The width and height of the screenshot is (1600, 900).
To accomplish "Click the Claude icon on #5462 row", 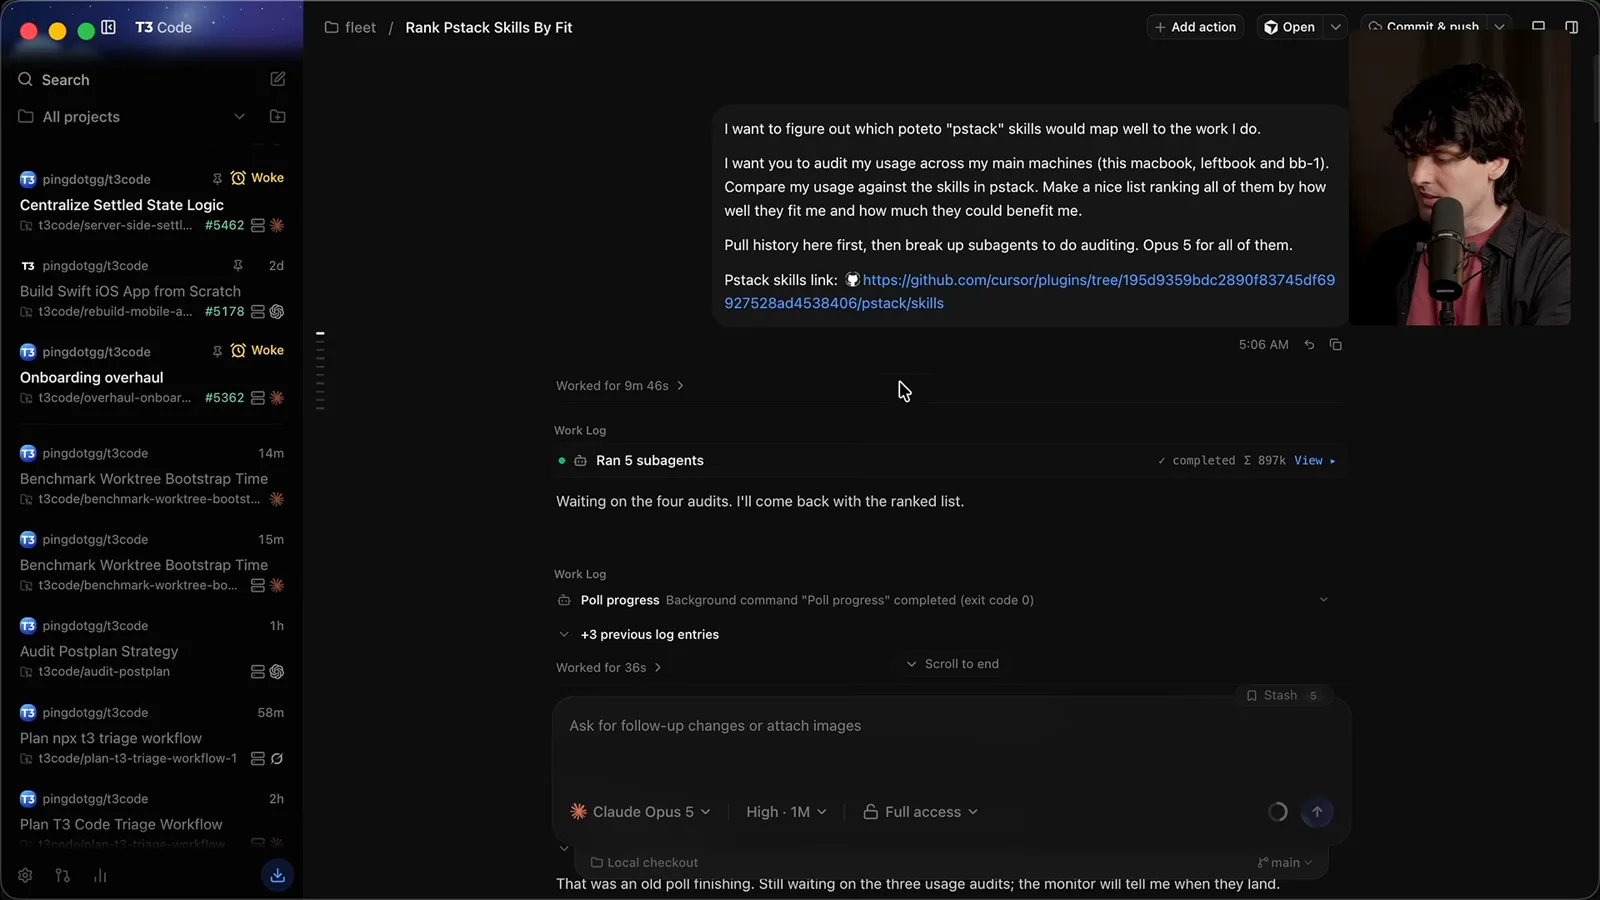I will tap(277, 226).
